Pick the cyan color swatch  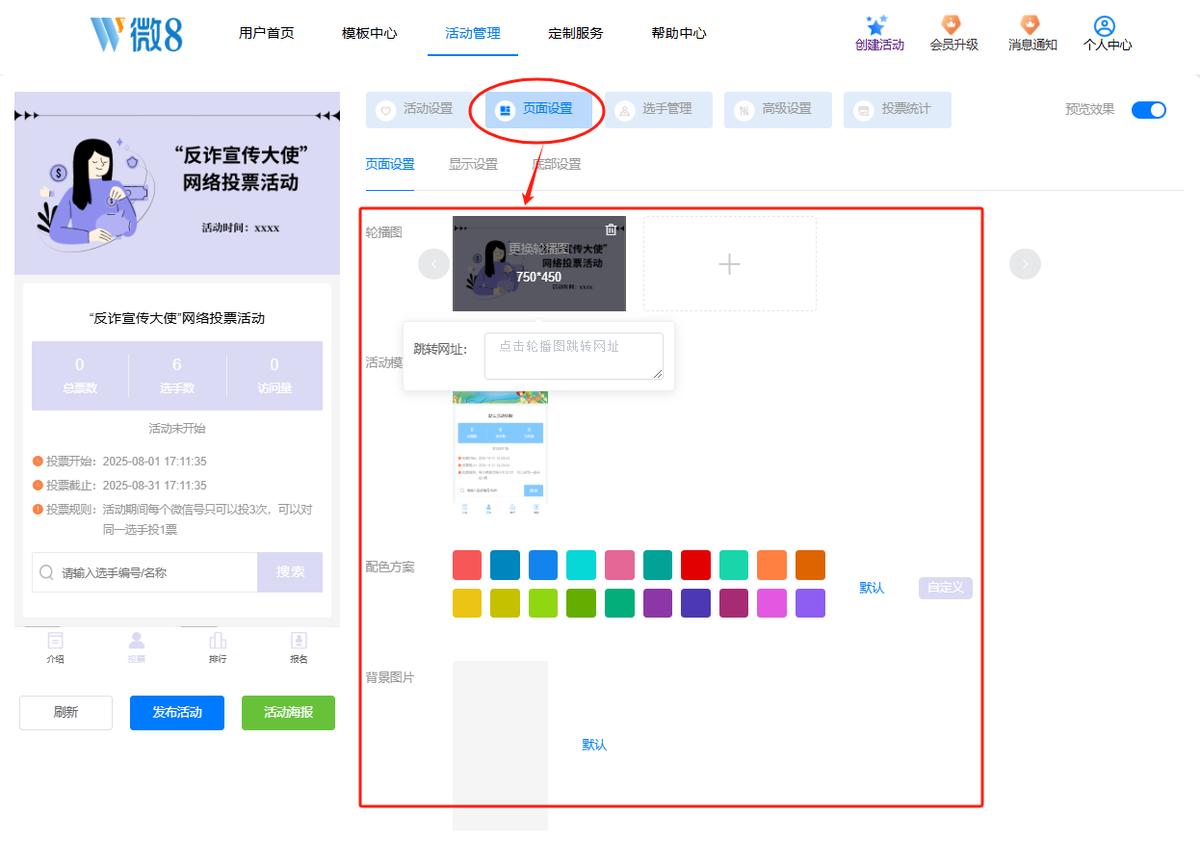(x=581, y=565)
